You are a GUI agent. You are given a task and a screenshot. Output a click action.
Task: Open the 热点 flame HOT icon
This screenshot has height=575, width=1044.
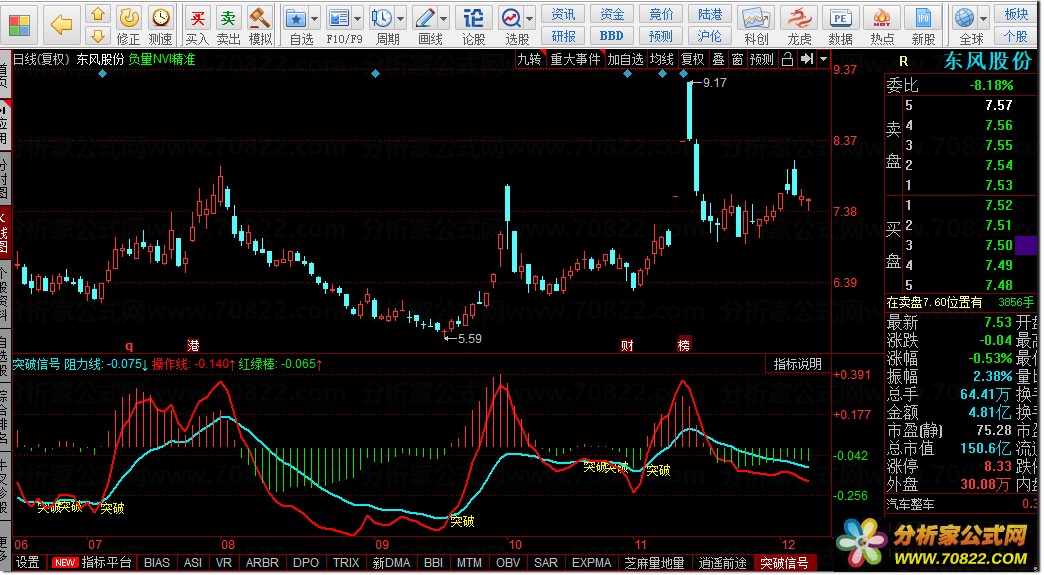882,18
